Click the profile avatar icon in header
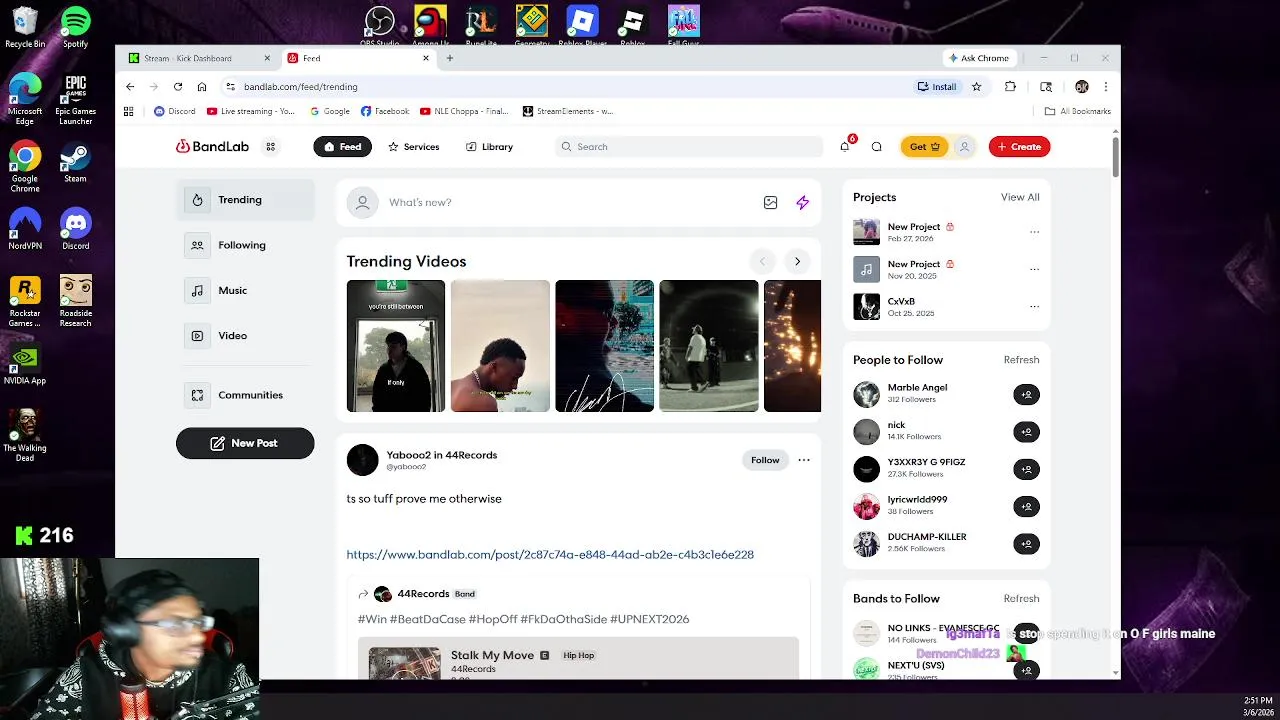 tap(964, 147)
